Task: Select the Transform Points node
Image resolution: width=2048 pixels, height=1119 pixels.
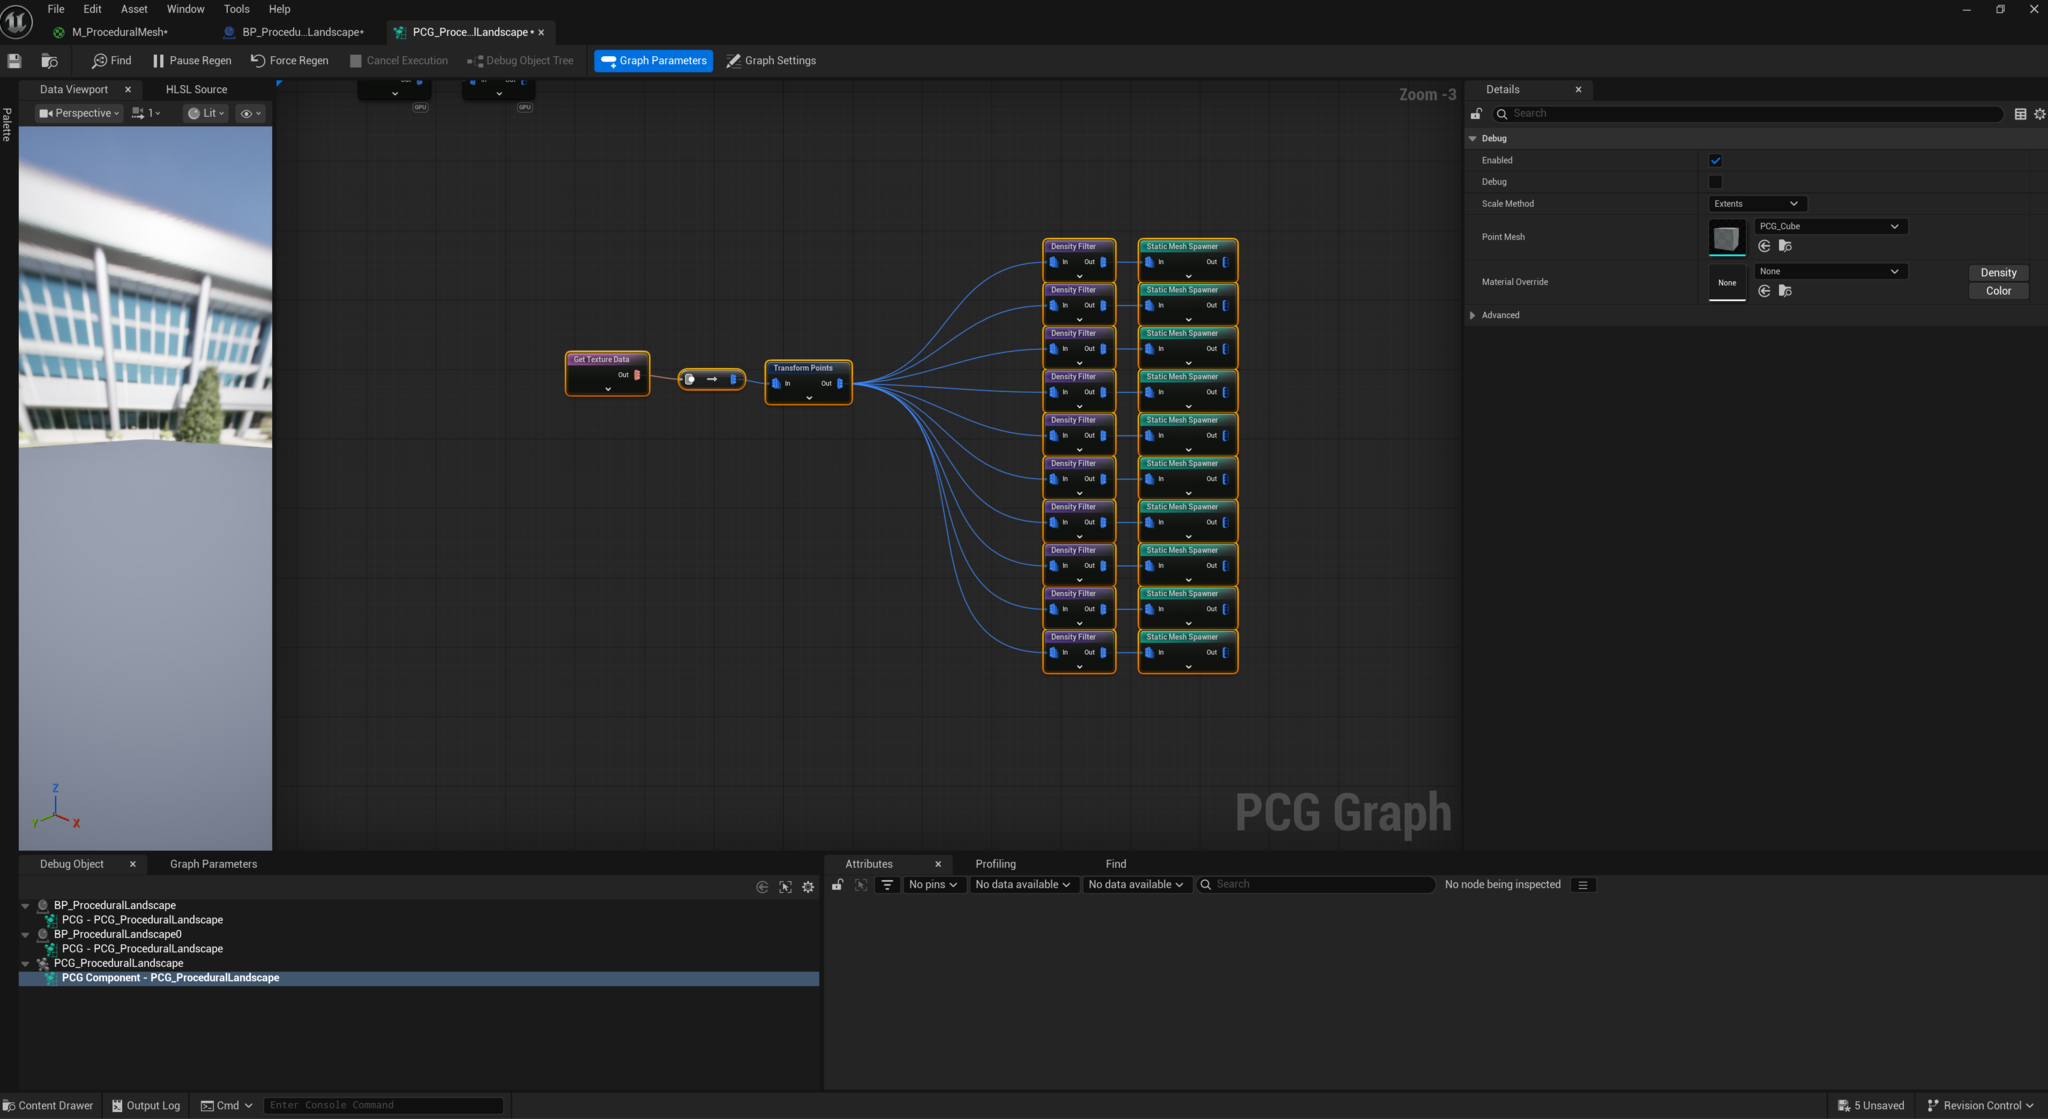Action: point(808,382)
